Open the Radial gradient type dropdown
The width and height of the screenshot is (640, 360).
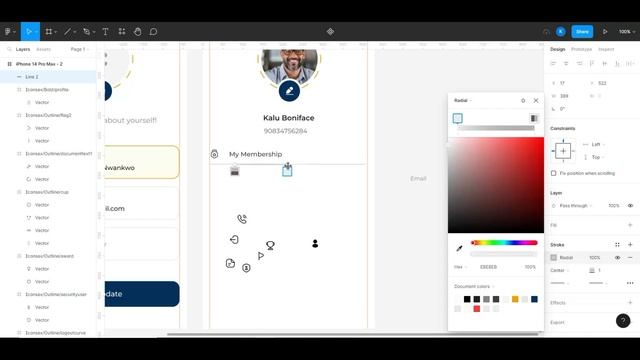click(x=463, y=100)
